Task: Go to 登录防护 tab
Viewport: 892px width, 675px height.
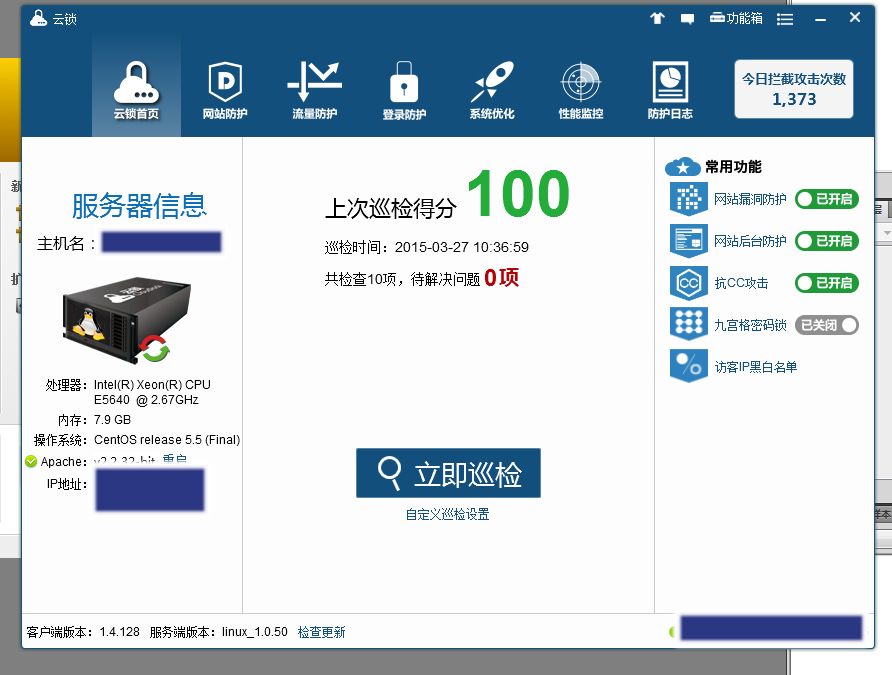Action: tap(404, 90)
